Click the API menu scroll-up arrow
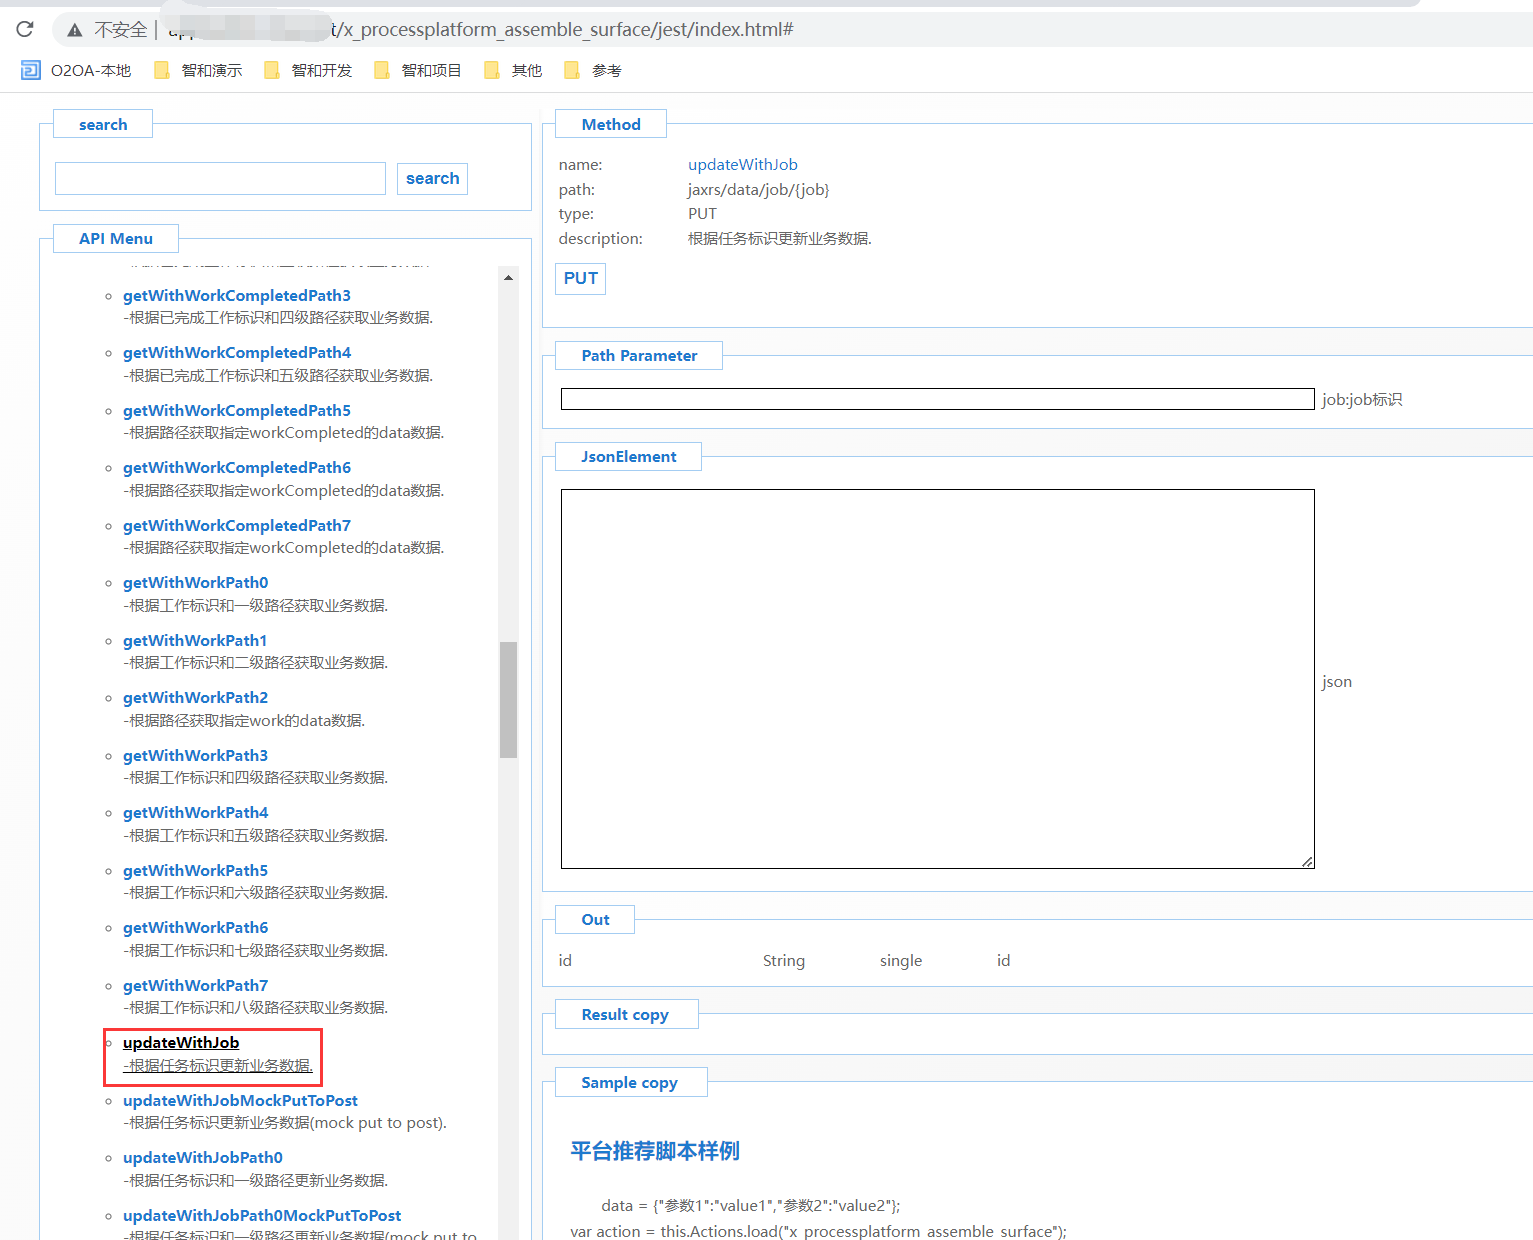Screen dimensions: 1533x1240 pos(508,277)
